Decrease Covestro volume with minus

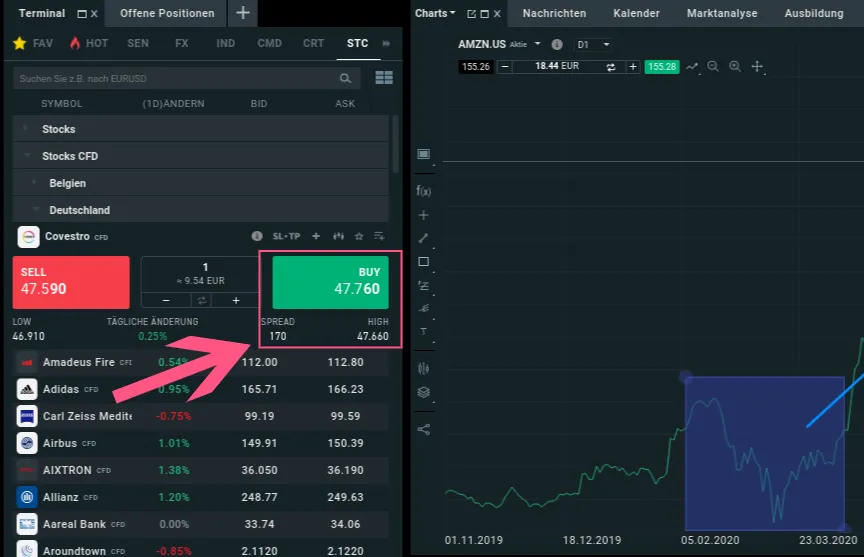pos(166,300)
